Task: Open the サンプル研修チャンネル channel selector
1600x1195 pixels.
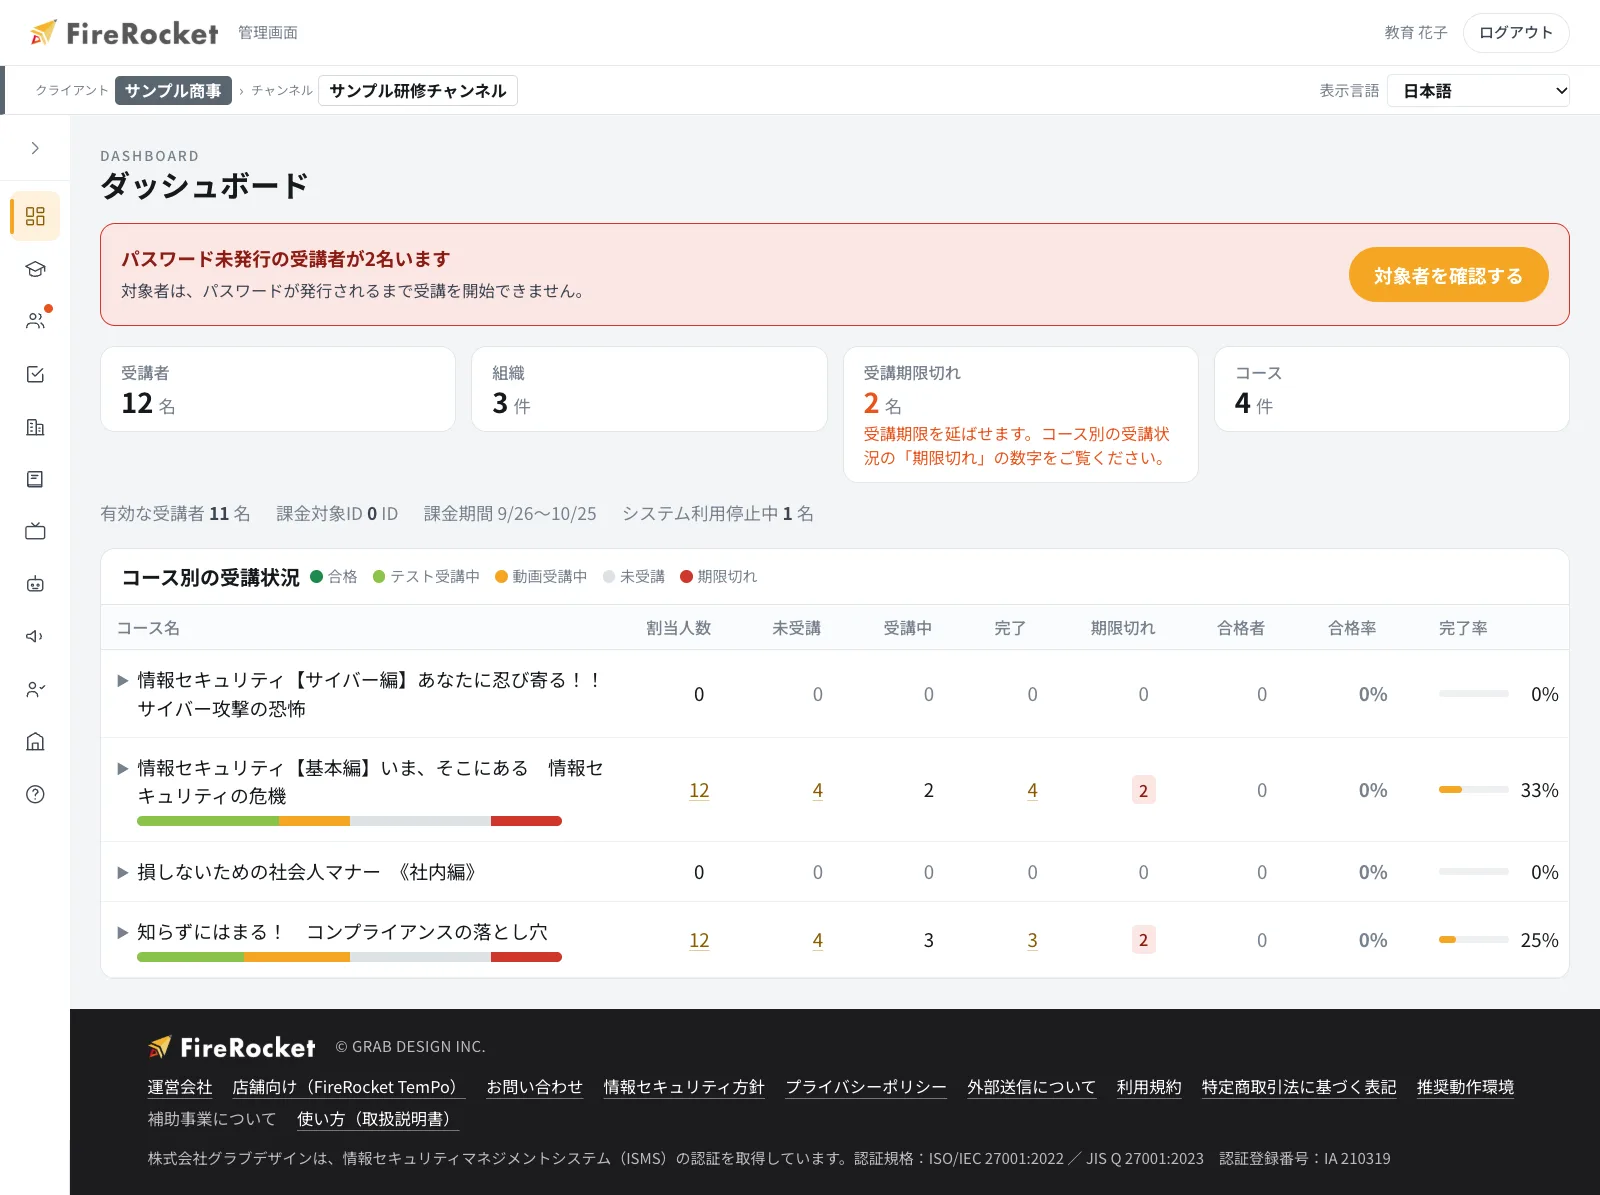Action: pyautogui.click(x=418, y=91)
